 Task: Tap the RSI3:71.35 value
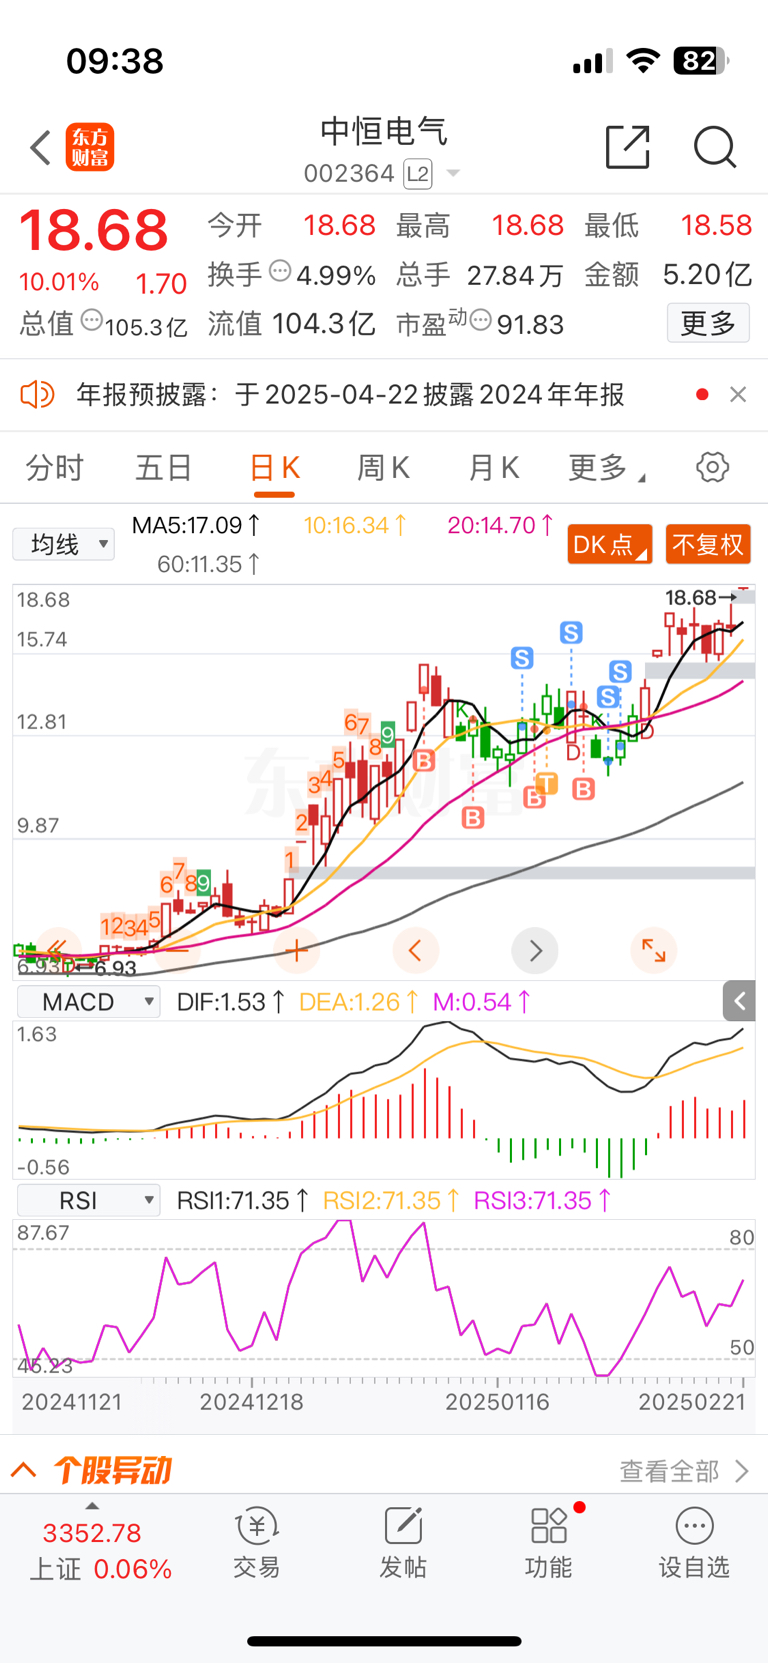pos(542,1200)
